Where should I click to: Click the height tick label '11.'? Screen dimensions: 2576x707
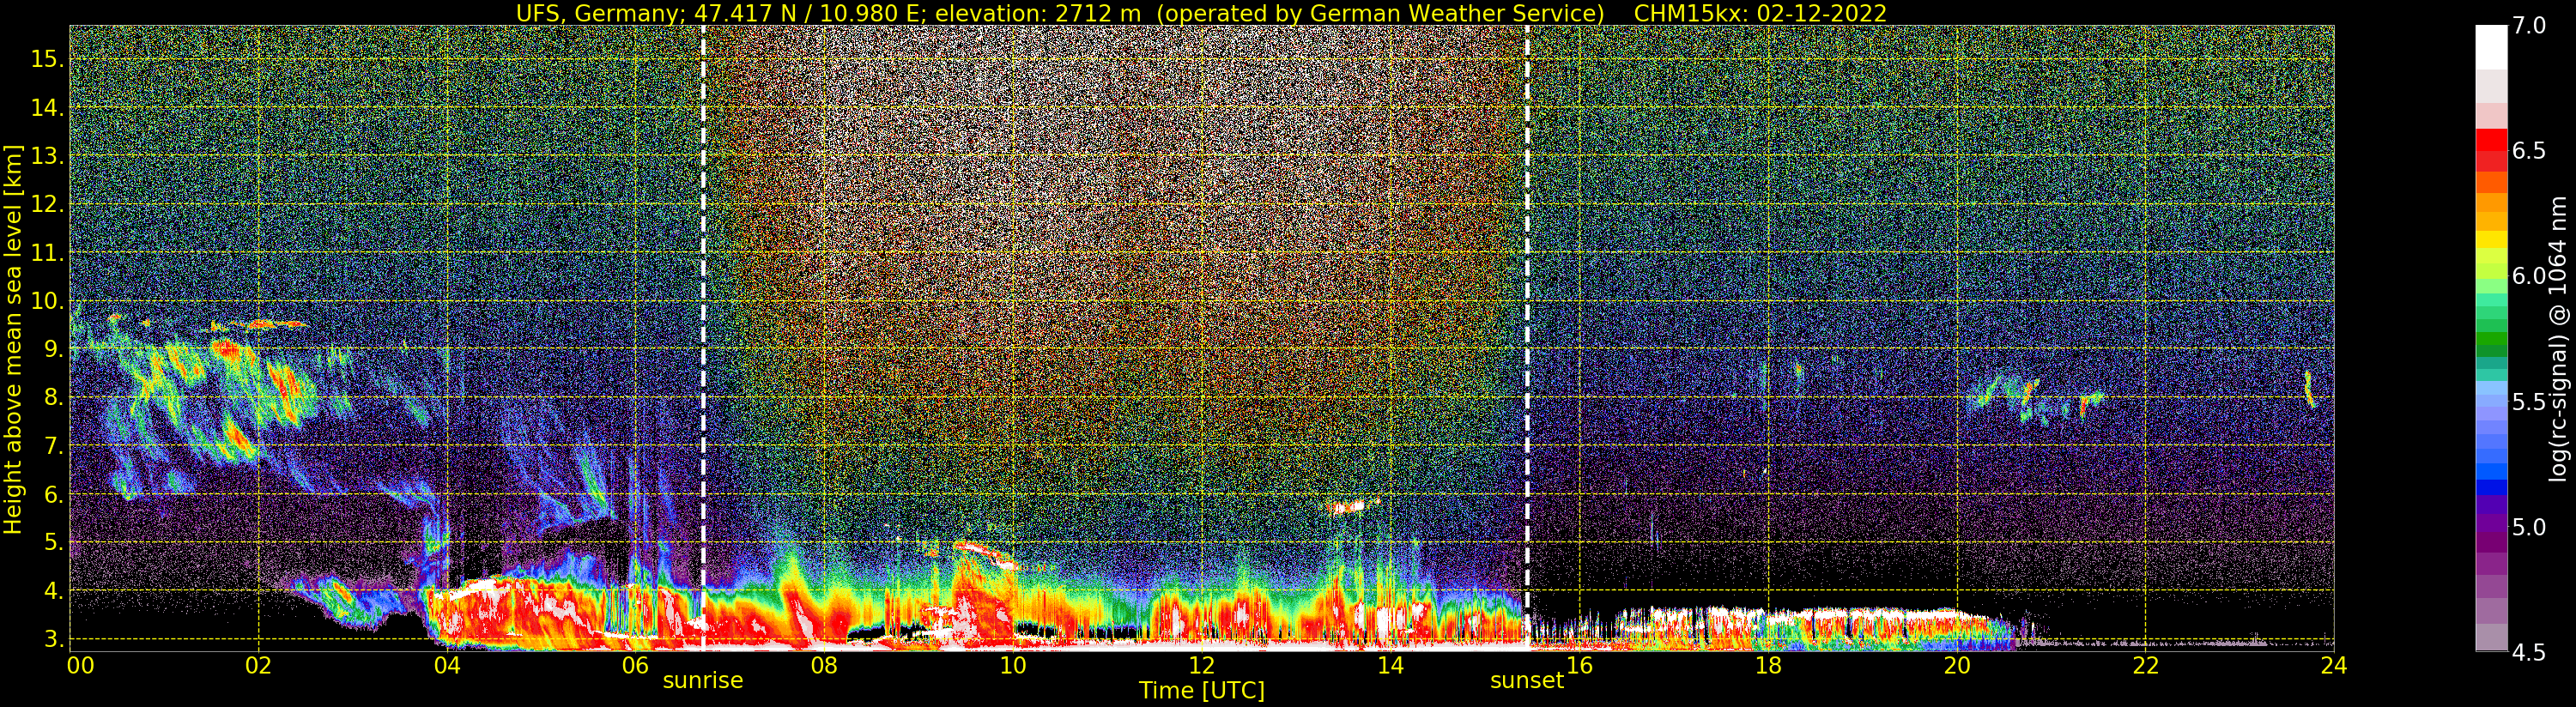(48, 253)
